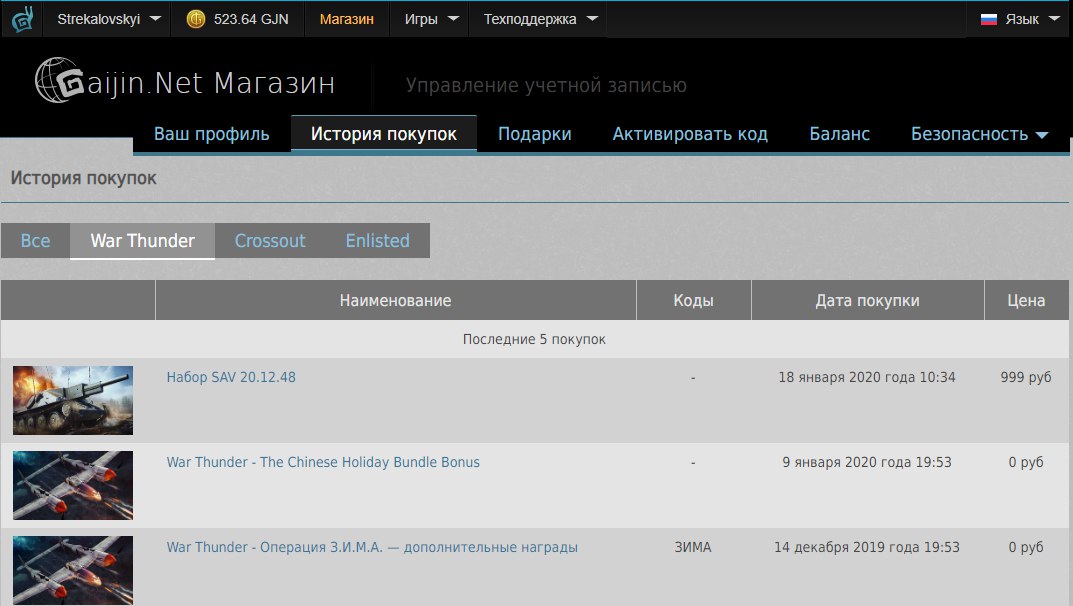This screenshot has height=606, width=1073.
Task: Open the Язык language selector
Action: [x=1019, y=19]
